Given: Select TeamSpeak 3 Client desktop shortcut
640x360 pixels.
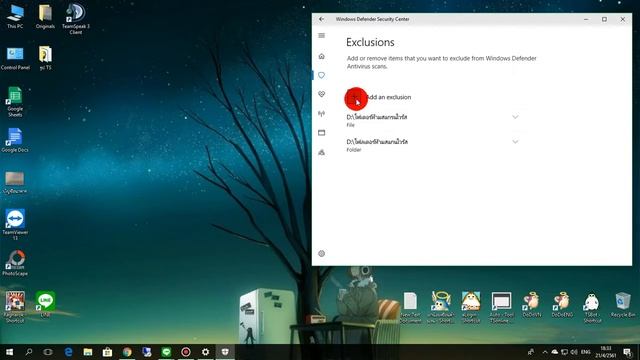Looking at the screenshot, I should pos(76,19).
